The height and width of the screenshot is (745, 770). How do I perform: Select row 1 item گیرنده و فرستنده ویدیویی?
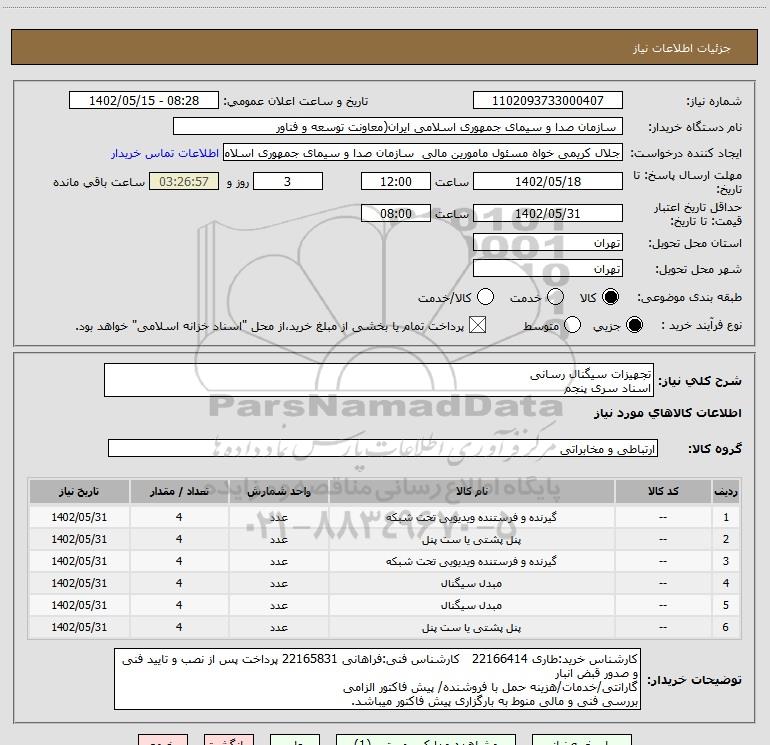(471, 518)
